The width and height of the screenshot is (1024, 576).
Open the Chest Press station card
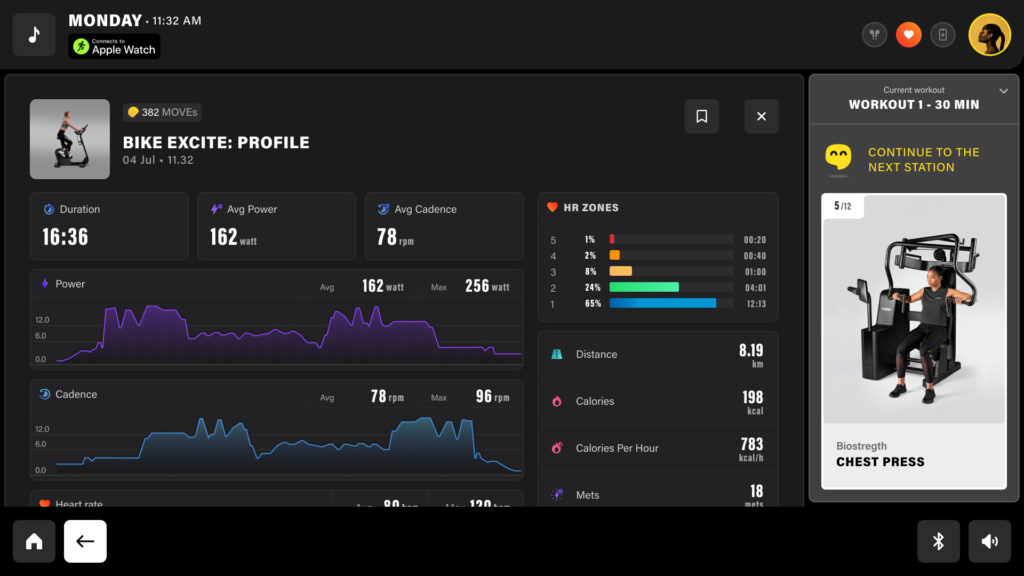pos(914,340)
